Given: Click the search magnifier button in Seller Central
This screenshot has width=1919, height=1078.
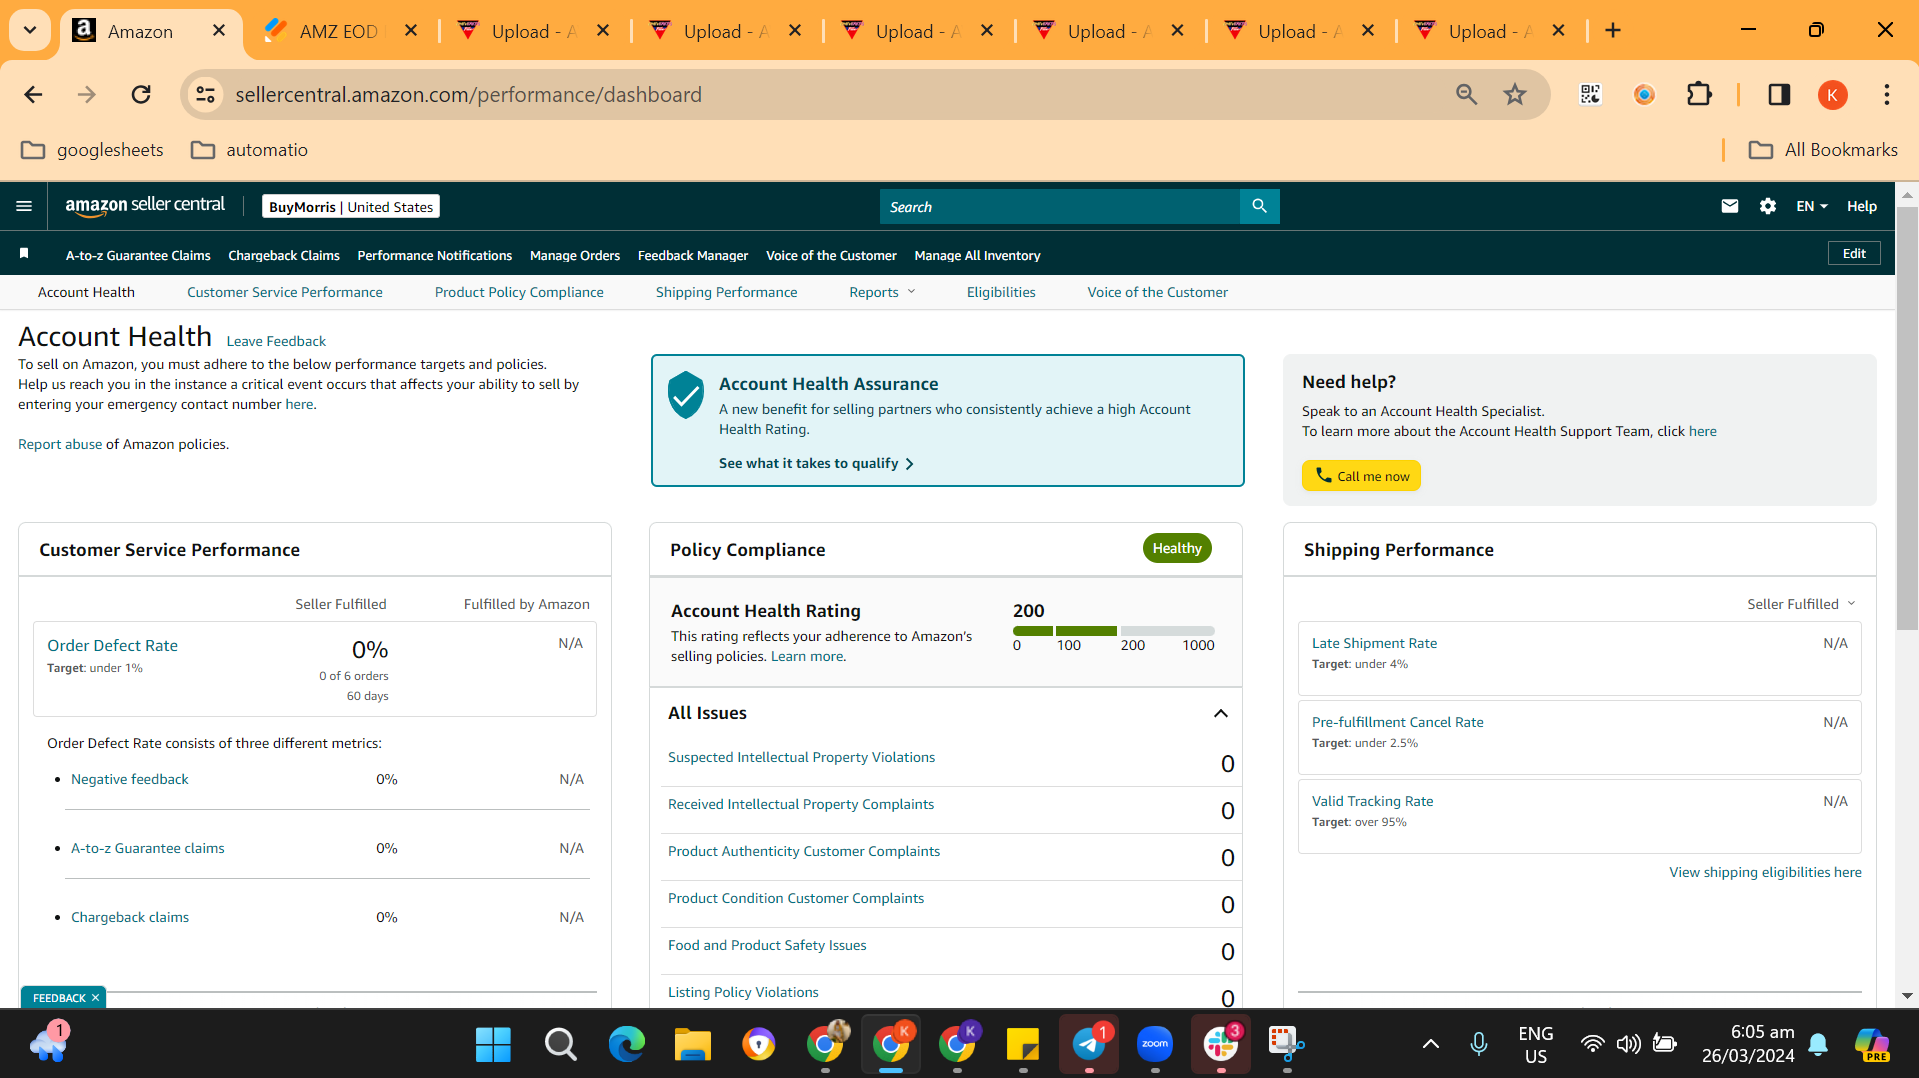Looking at the screenshot, I should click(1259, 206).
